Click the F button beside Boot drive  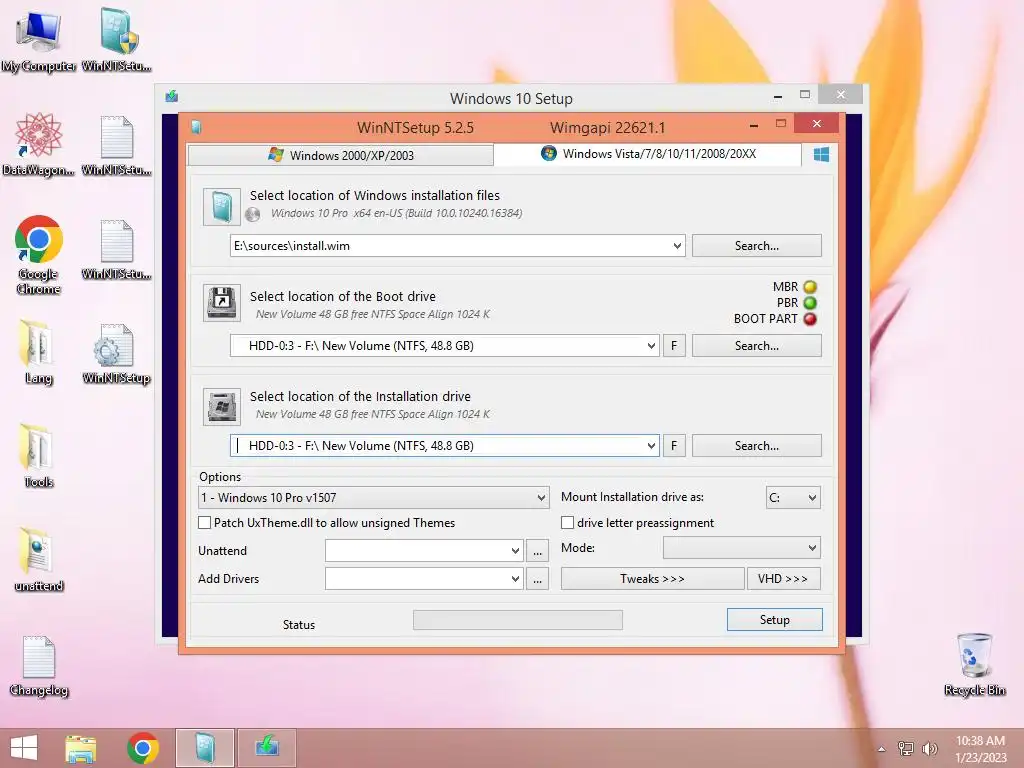(674, 346)
